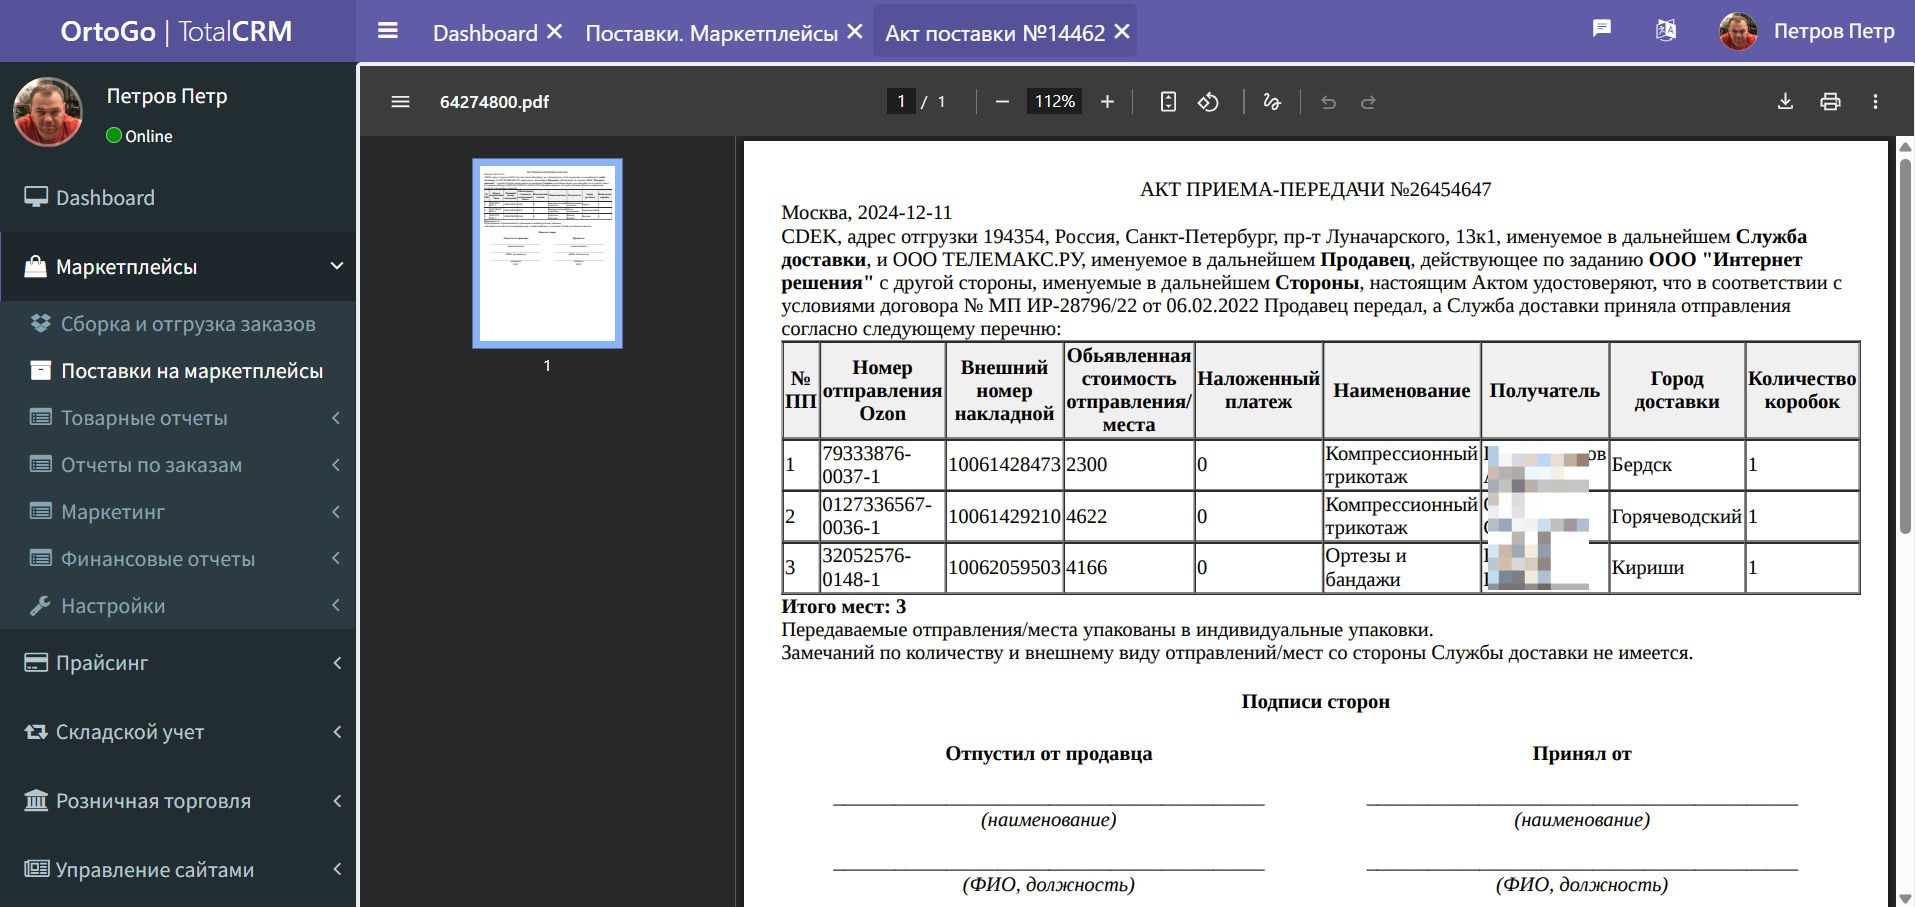Image resolution: width=1915 pixels, height=907 pixels.
Task: Print the PDF document
Action: [x=1830, y=102]
